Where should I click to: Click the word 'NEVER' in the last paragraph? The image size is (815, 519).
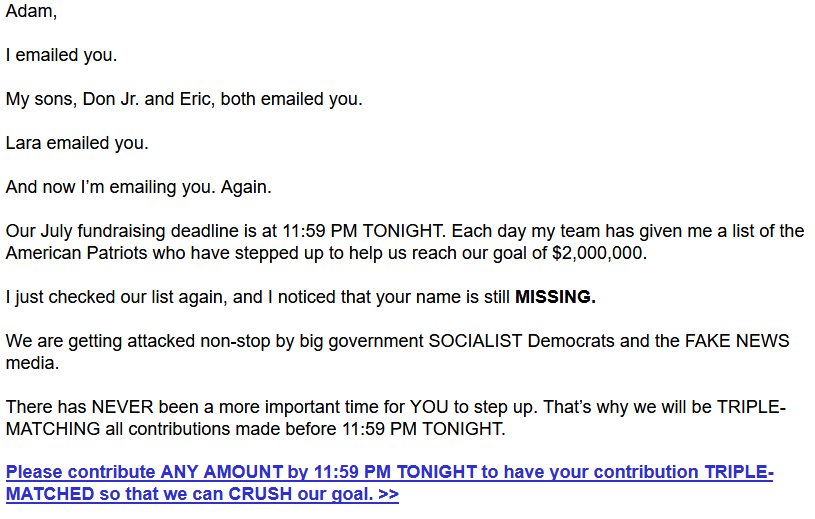tap(122, 407)
